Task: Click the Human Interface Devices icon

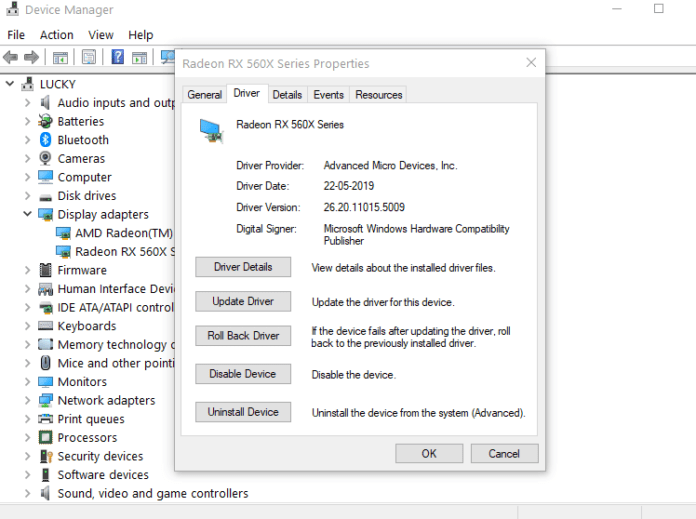Action: pyautogui.click(x=45, y=289)
